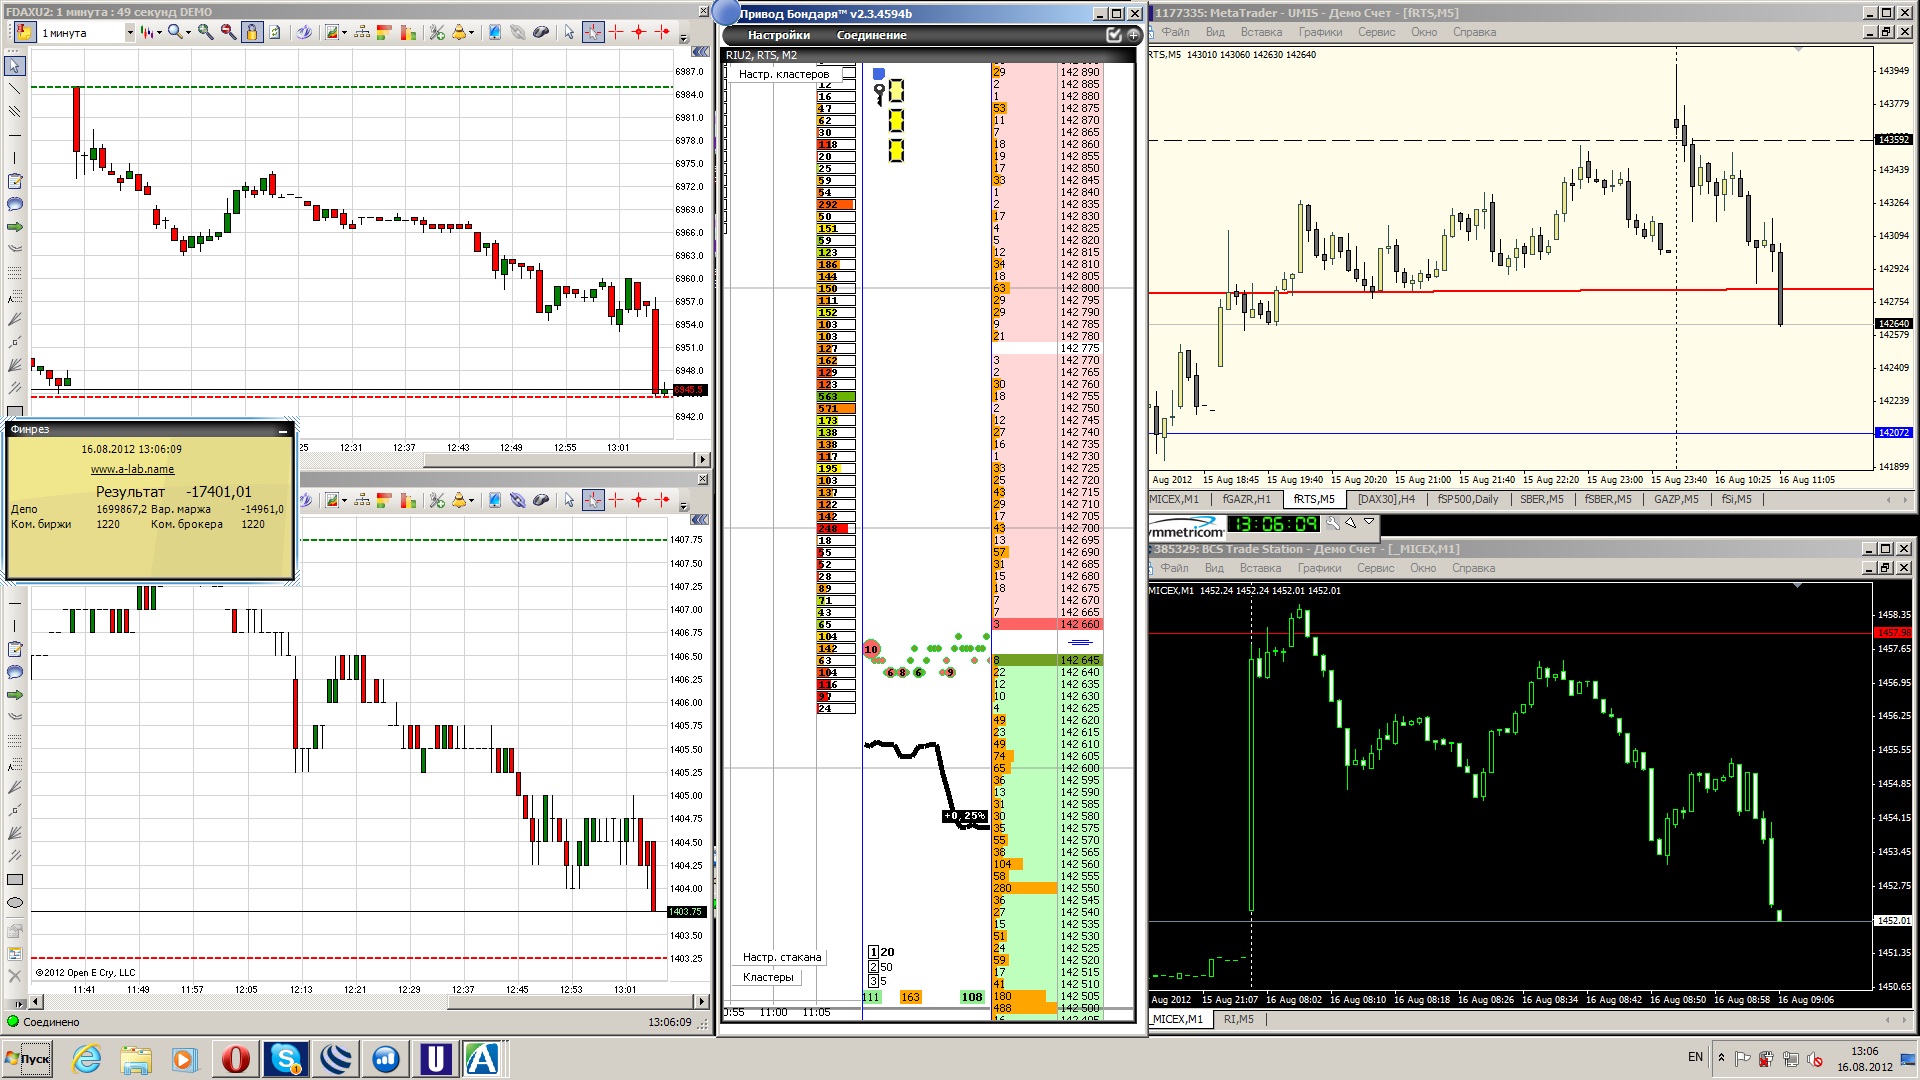Expand the alert bell dropdown in top toolbar
This screenshot has width=1920, height=1080.
click(x=472, y=33)
